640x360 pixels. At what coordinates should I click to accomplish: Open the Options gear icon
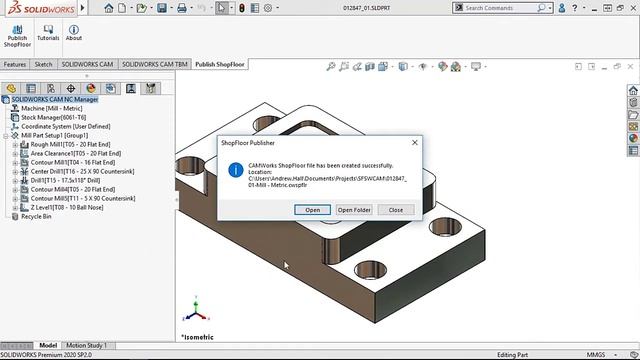coord(268,8)
